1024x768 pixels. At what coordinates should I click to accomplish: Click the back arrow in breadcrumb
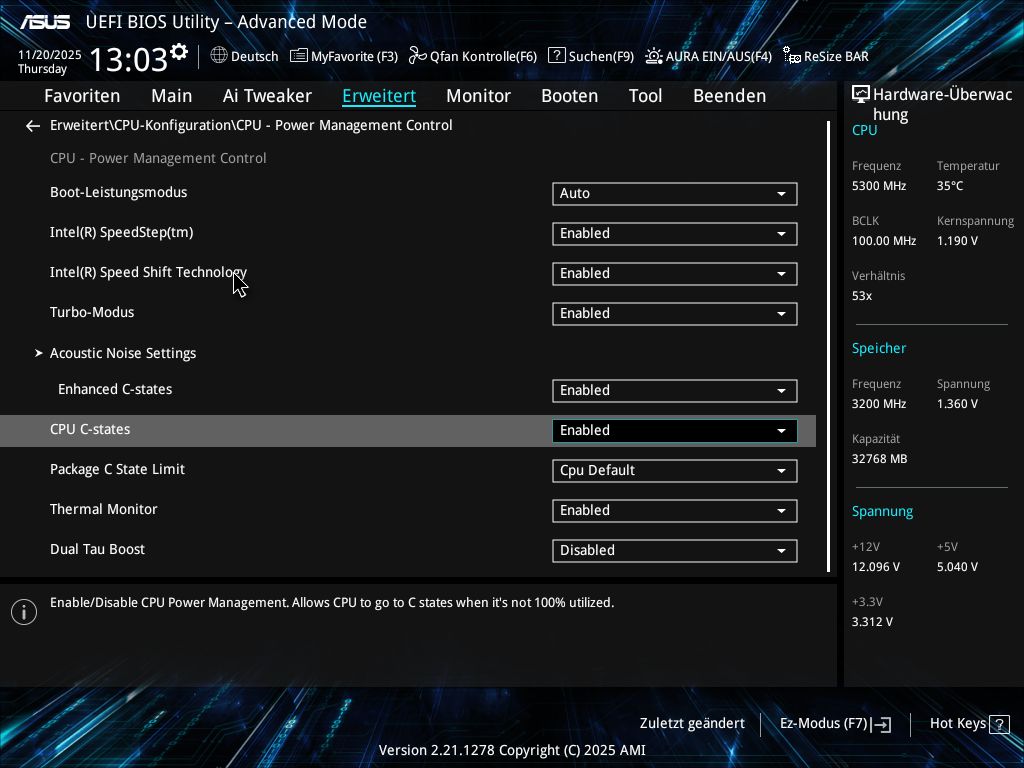point(33,125)
